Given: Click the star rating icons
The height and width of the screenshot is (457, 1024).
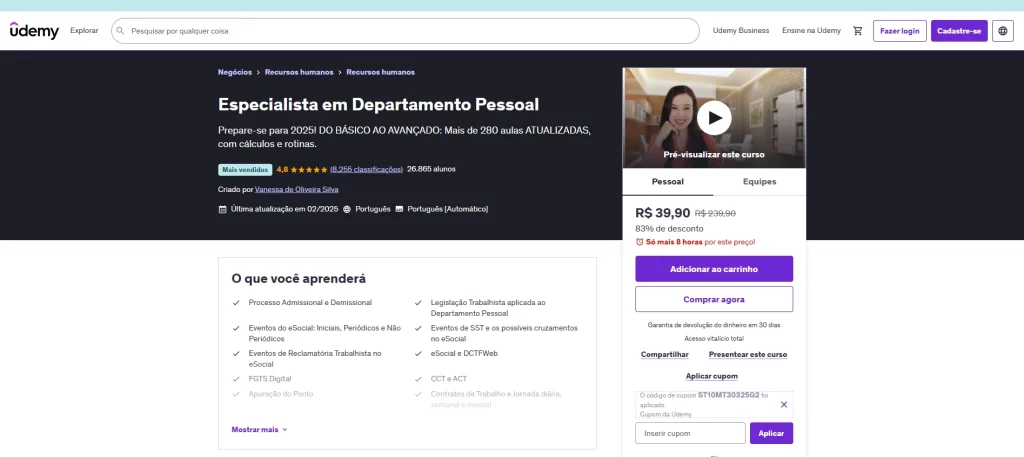Looking at the screenshot, I should (x=309, y=169).
